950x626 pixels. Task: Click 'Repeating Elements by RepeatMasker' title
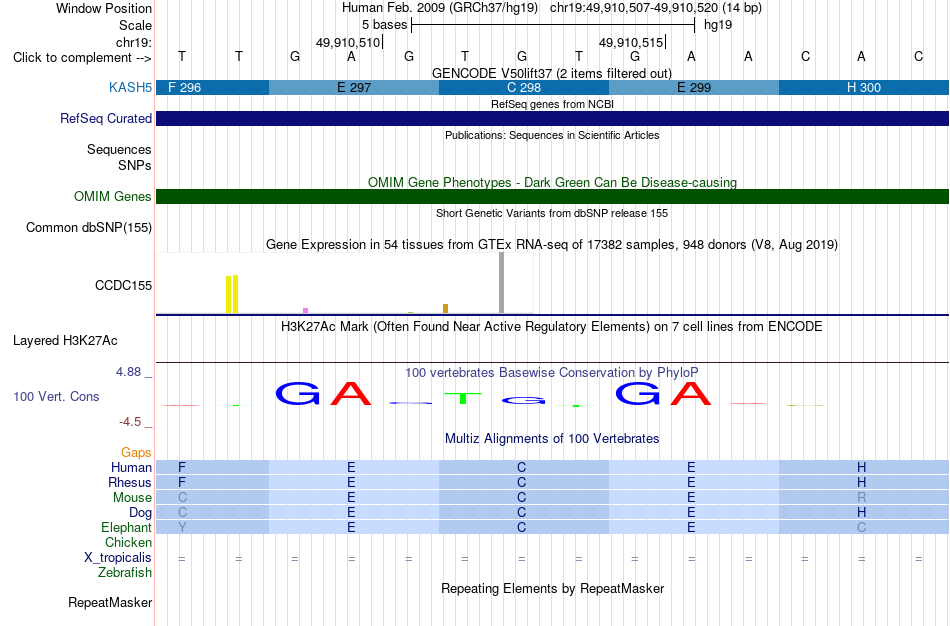[553, 588]
